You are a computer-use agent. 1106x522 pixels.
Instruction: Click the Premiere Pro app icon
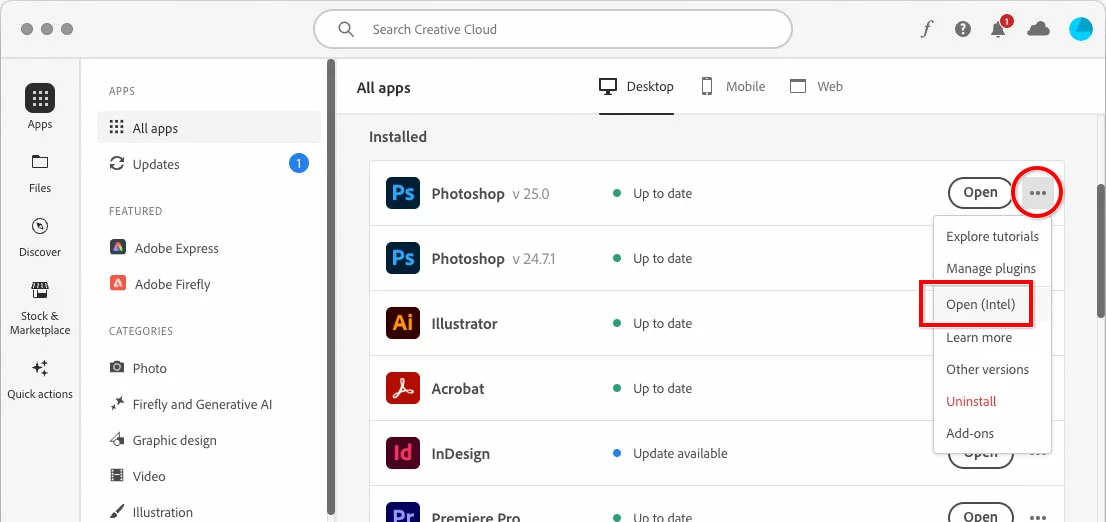pos(403,513)
